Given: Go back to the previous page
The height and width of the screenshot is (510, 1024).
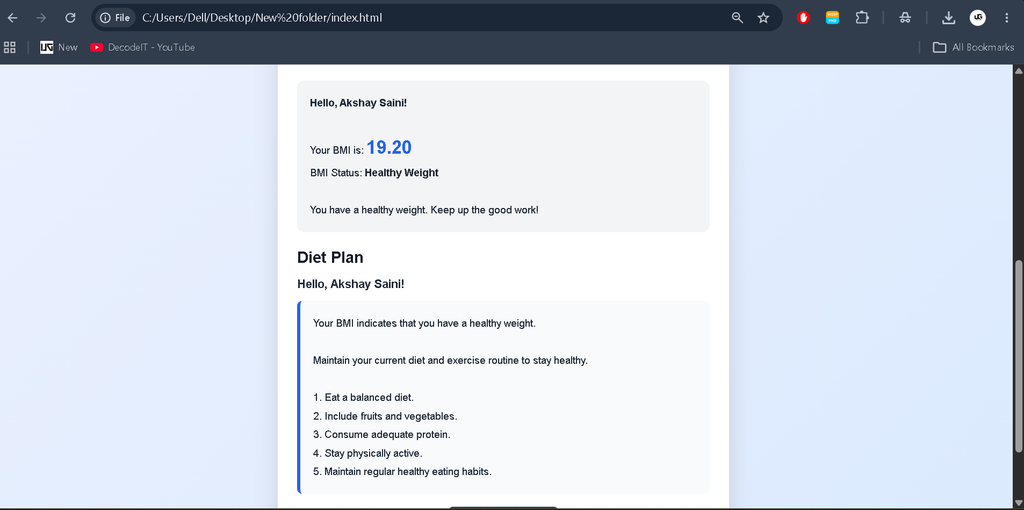Looking at the screenshot, I should pyautogui.click(x=12, y=18).
